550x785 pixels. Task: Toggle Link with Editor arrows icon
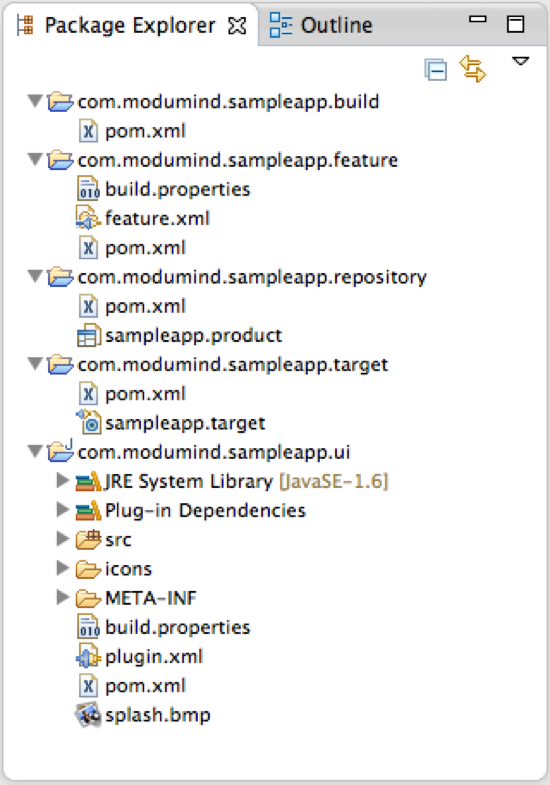[472, 69]
